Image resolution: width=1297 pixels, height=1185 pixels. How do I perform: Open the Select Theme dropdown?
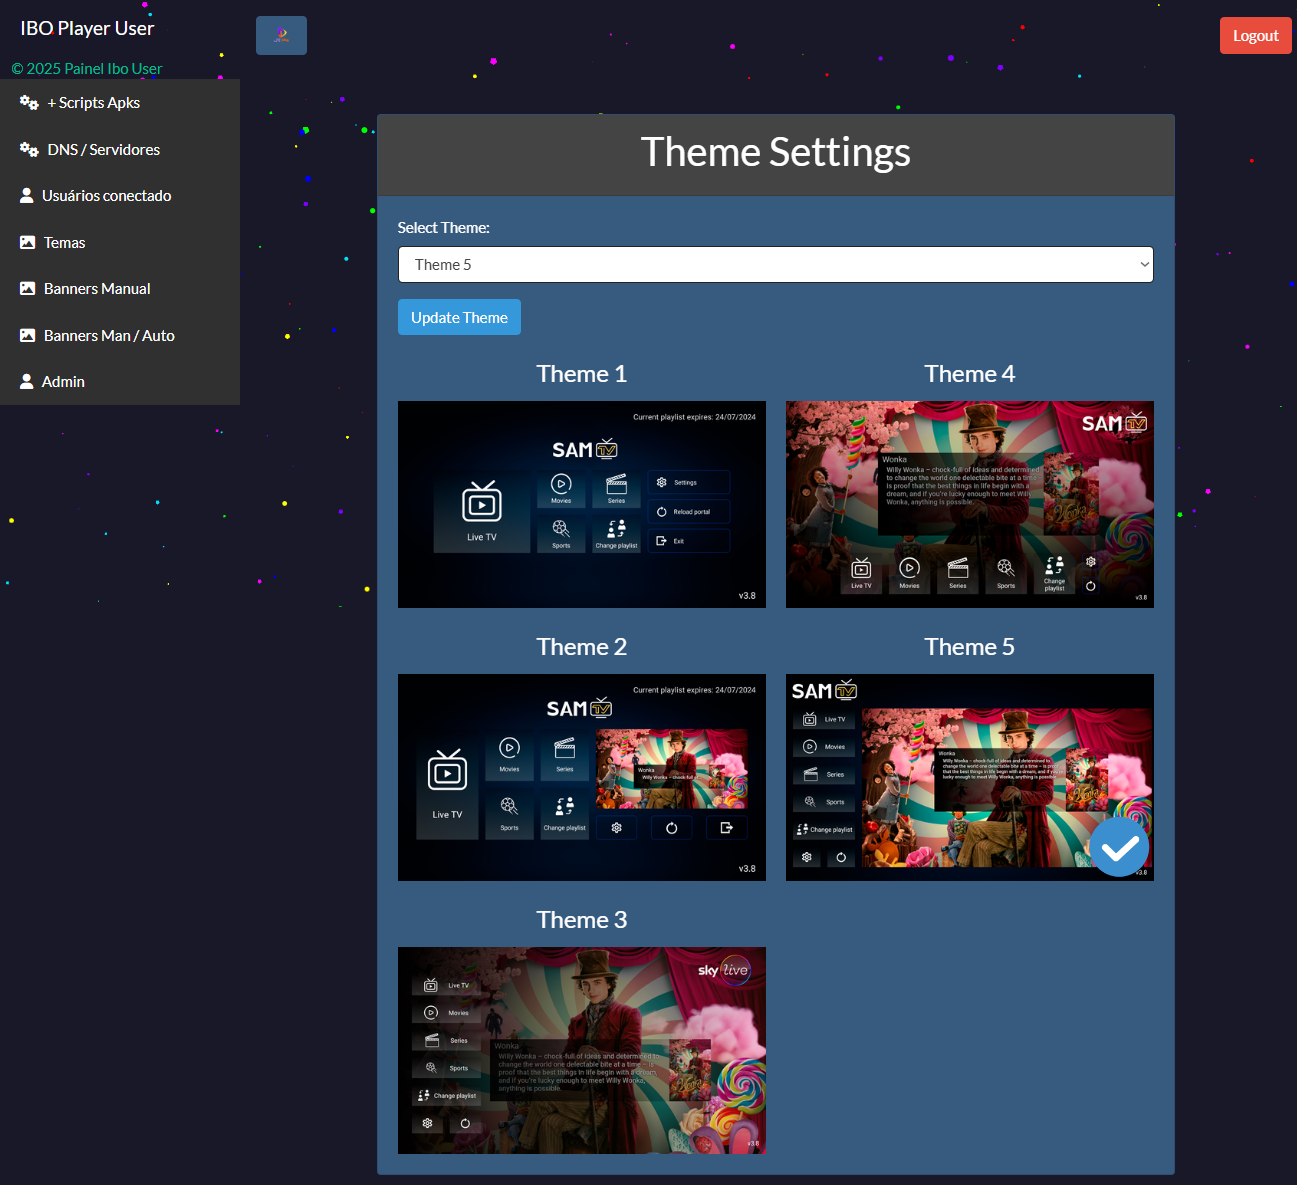(x=775, y=265)
